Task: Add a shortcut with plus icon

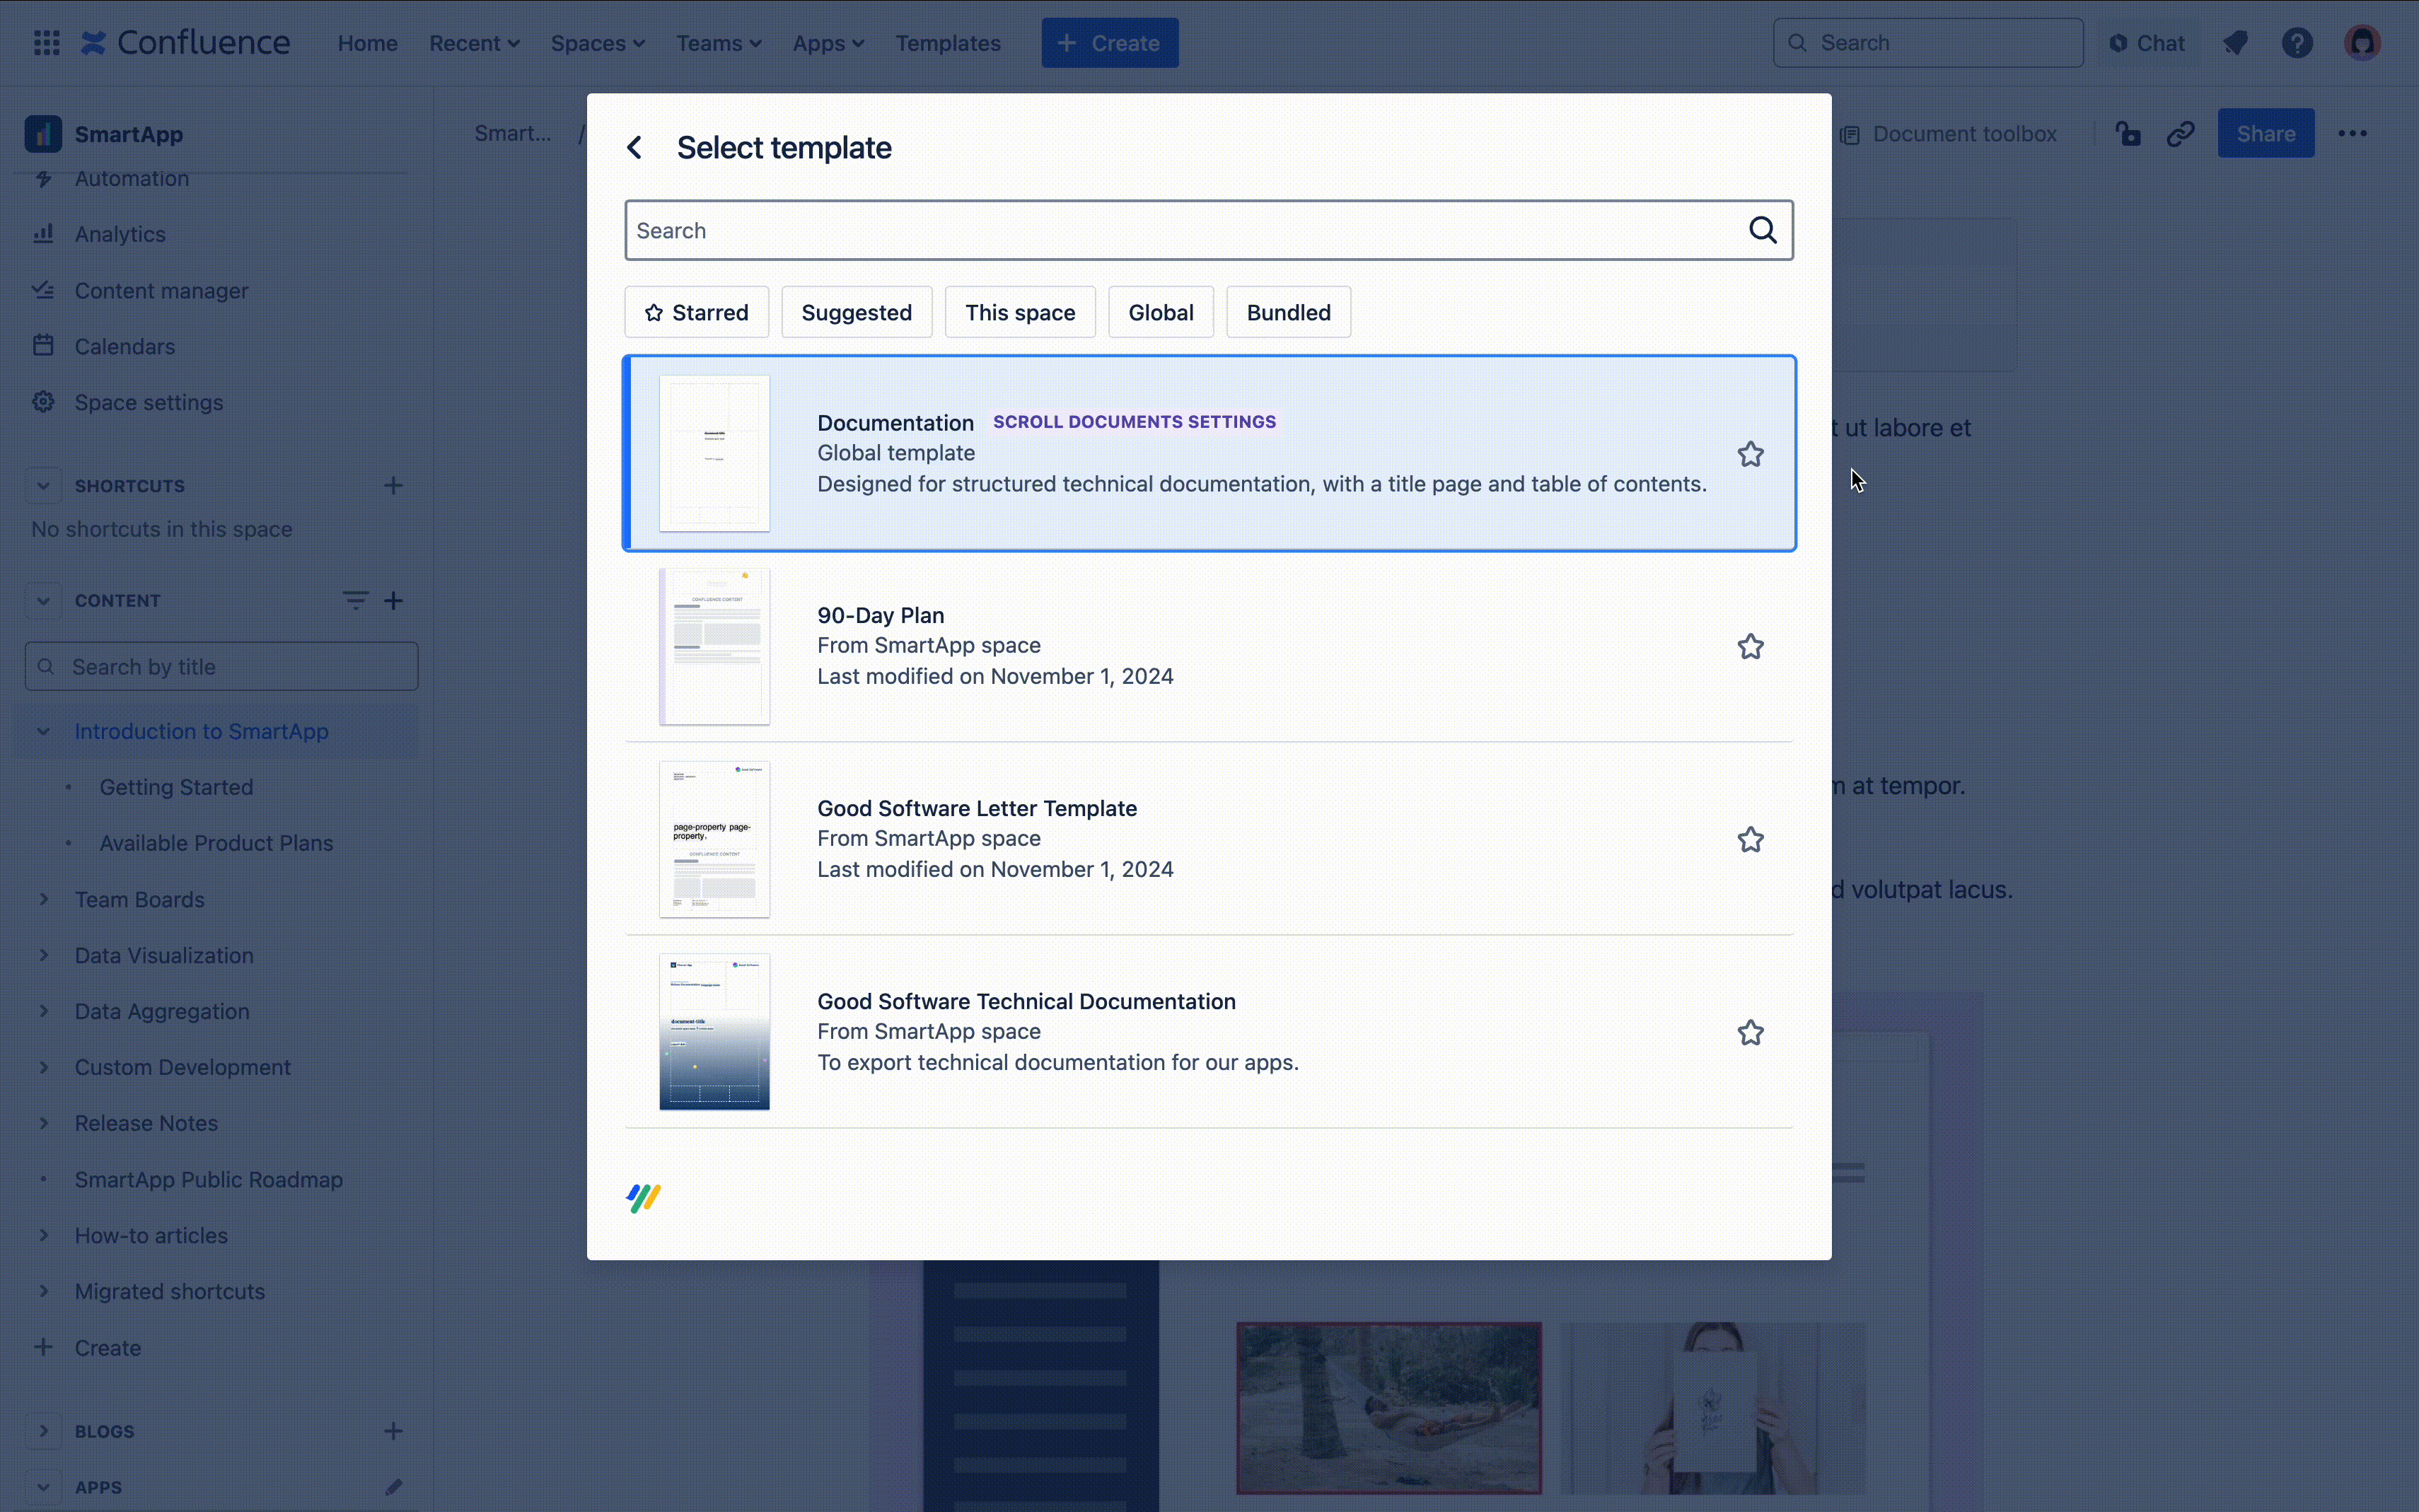Action: coord(393,486)
